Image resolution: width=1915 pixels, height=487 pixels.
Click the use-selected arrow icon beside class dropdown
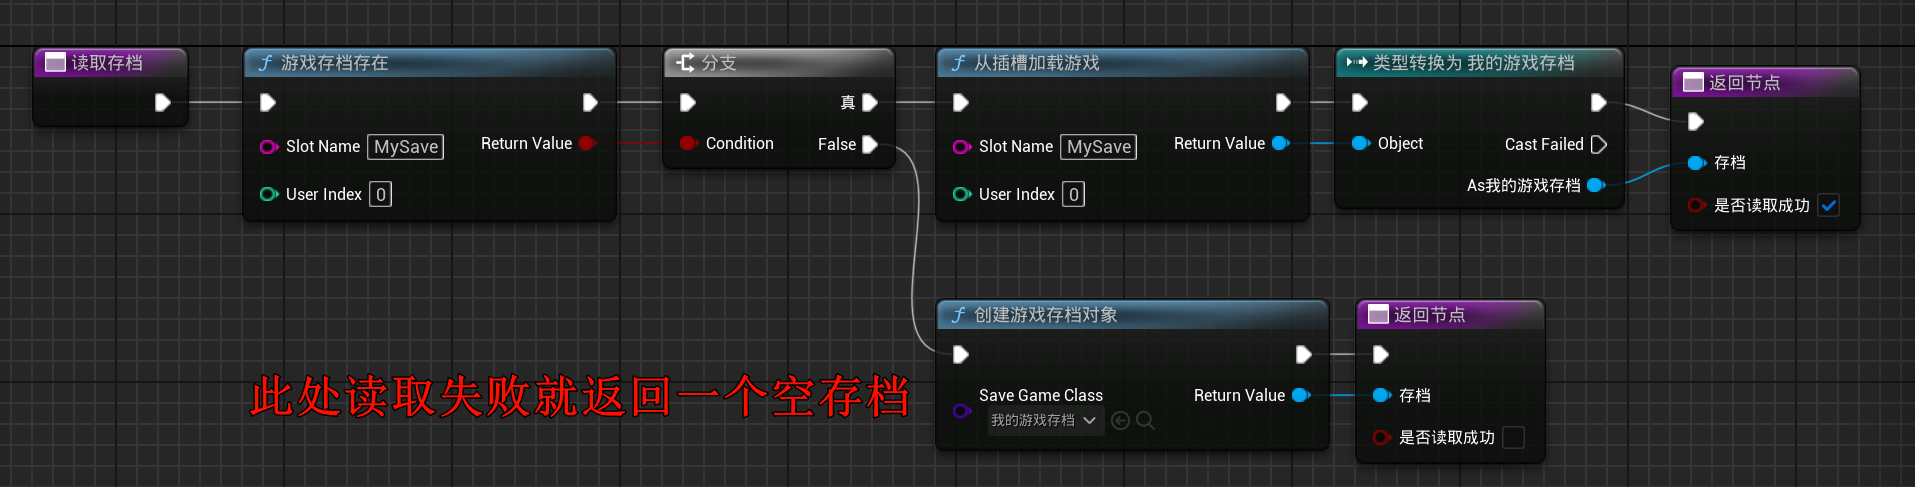click(x=1120, y=421)
